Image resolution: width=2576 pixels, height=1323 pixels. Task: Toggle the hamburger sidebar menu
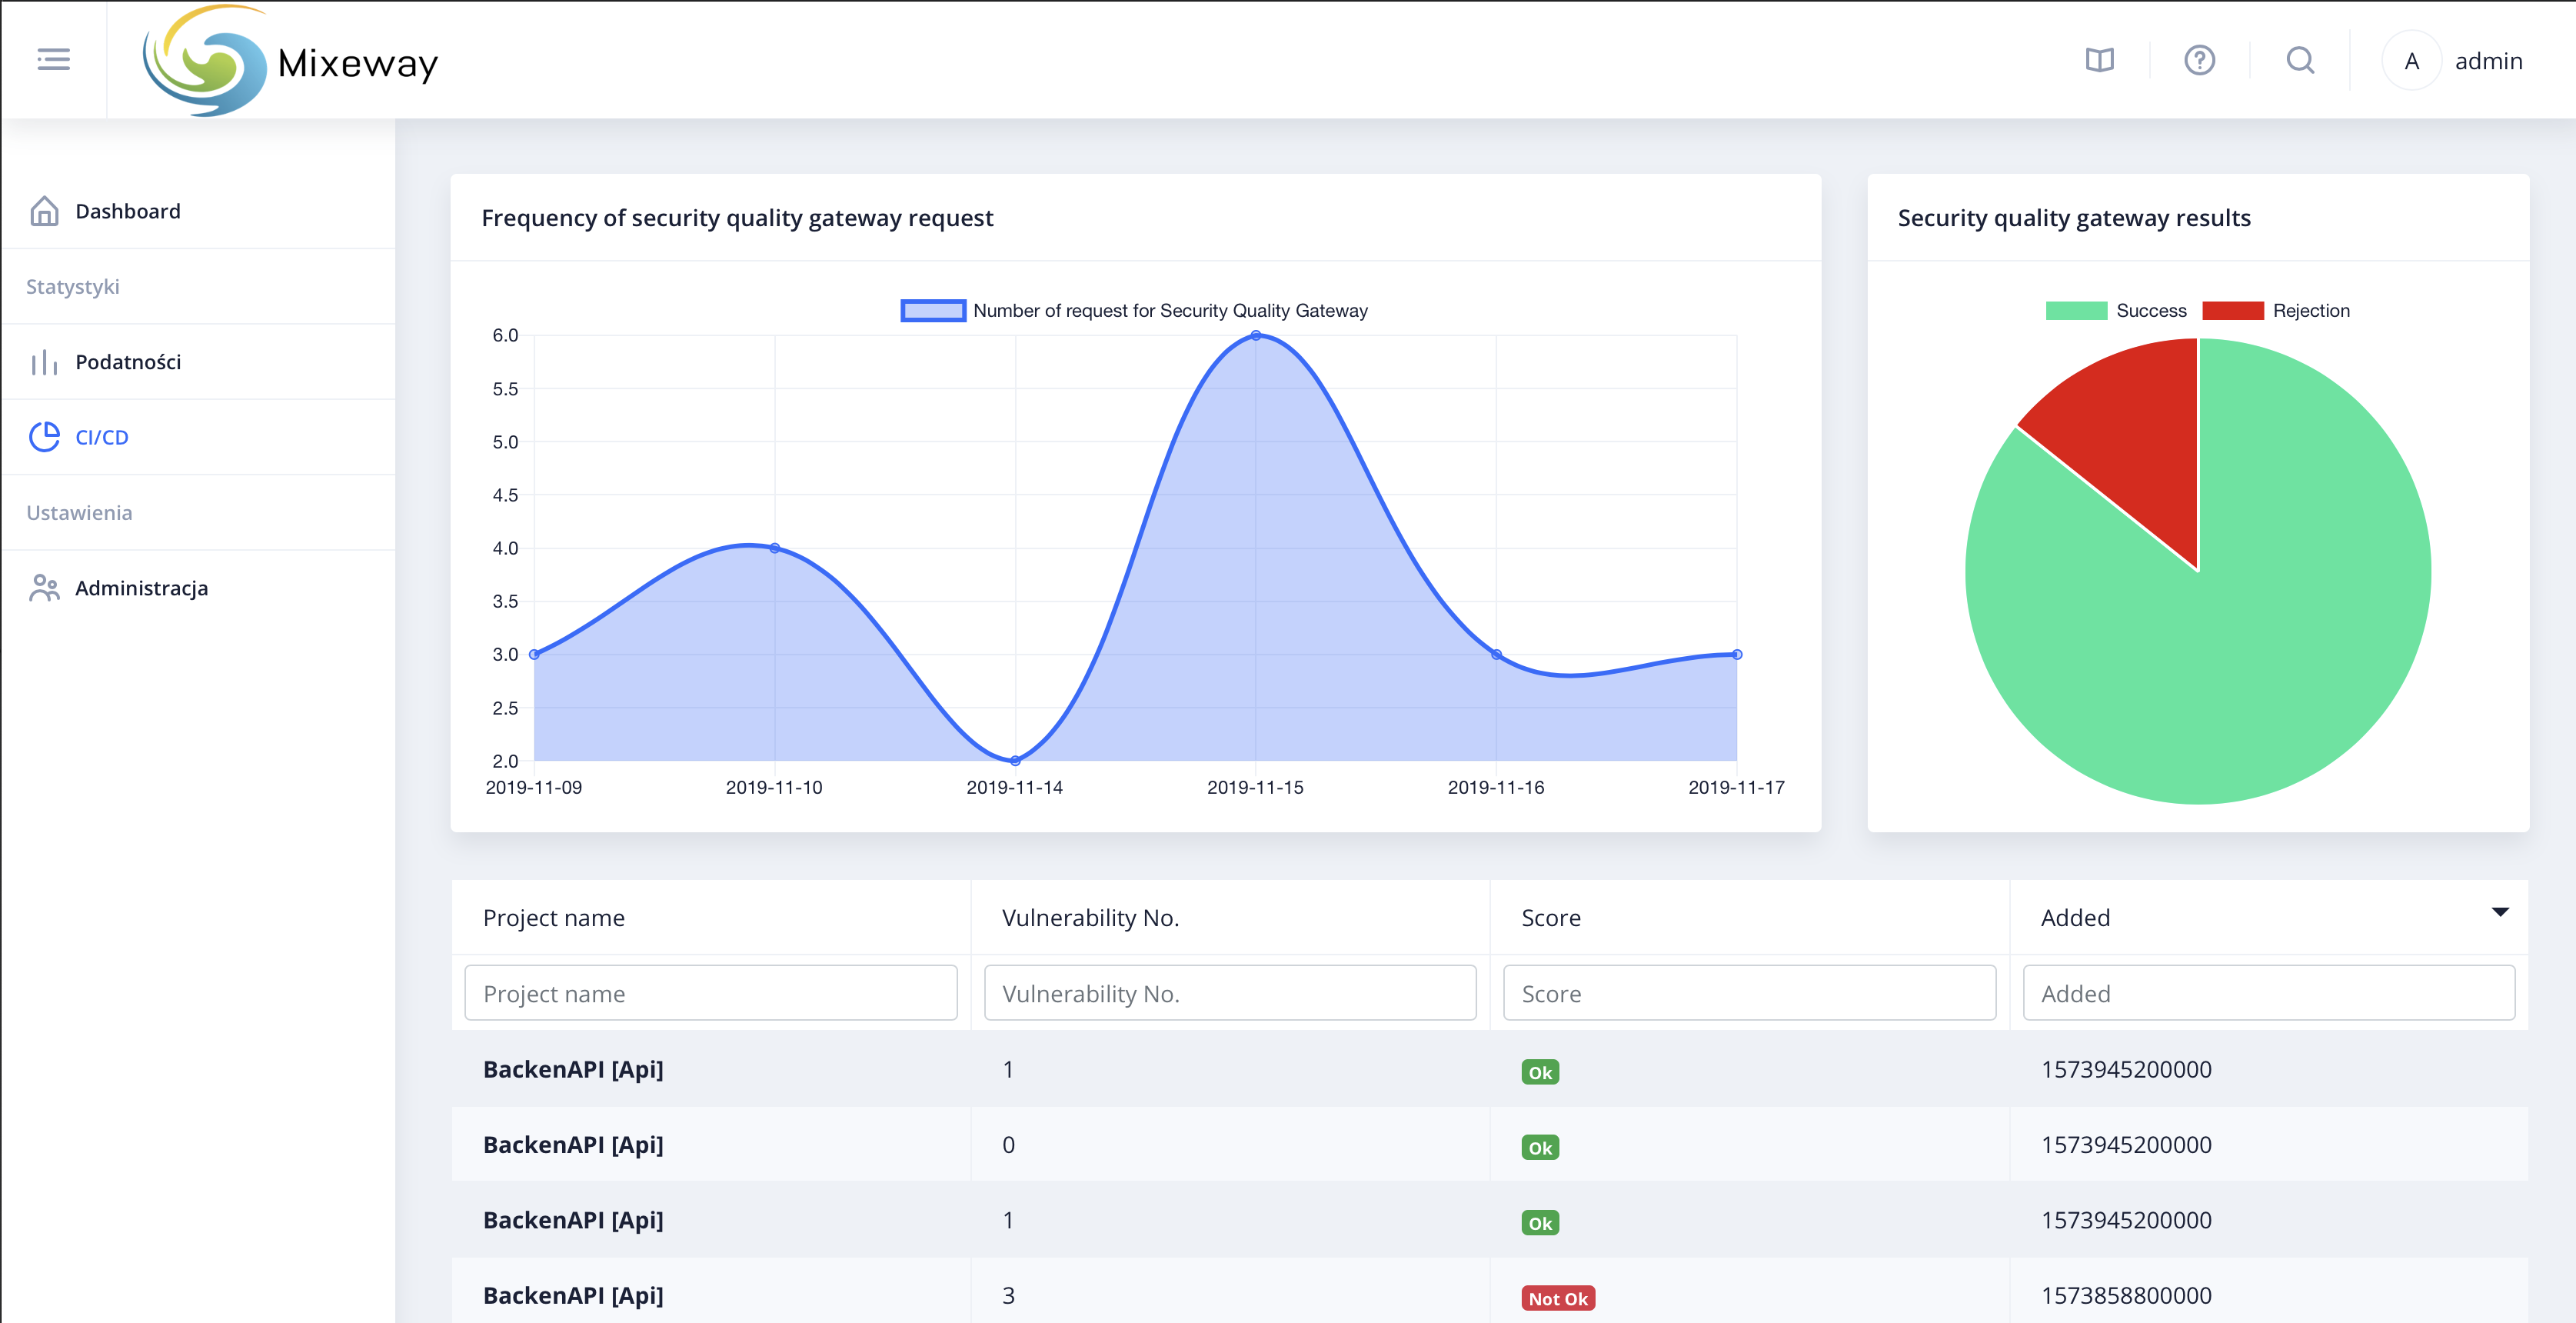(53, 60)
